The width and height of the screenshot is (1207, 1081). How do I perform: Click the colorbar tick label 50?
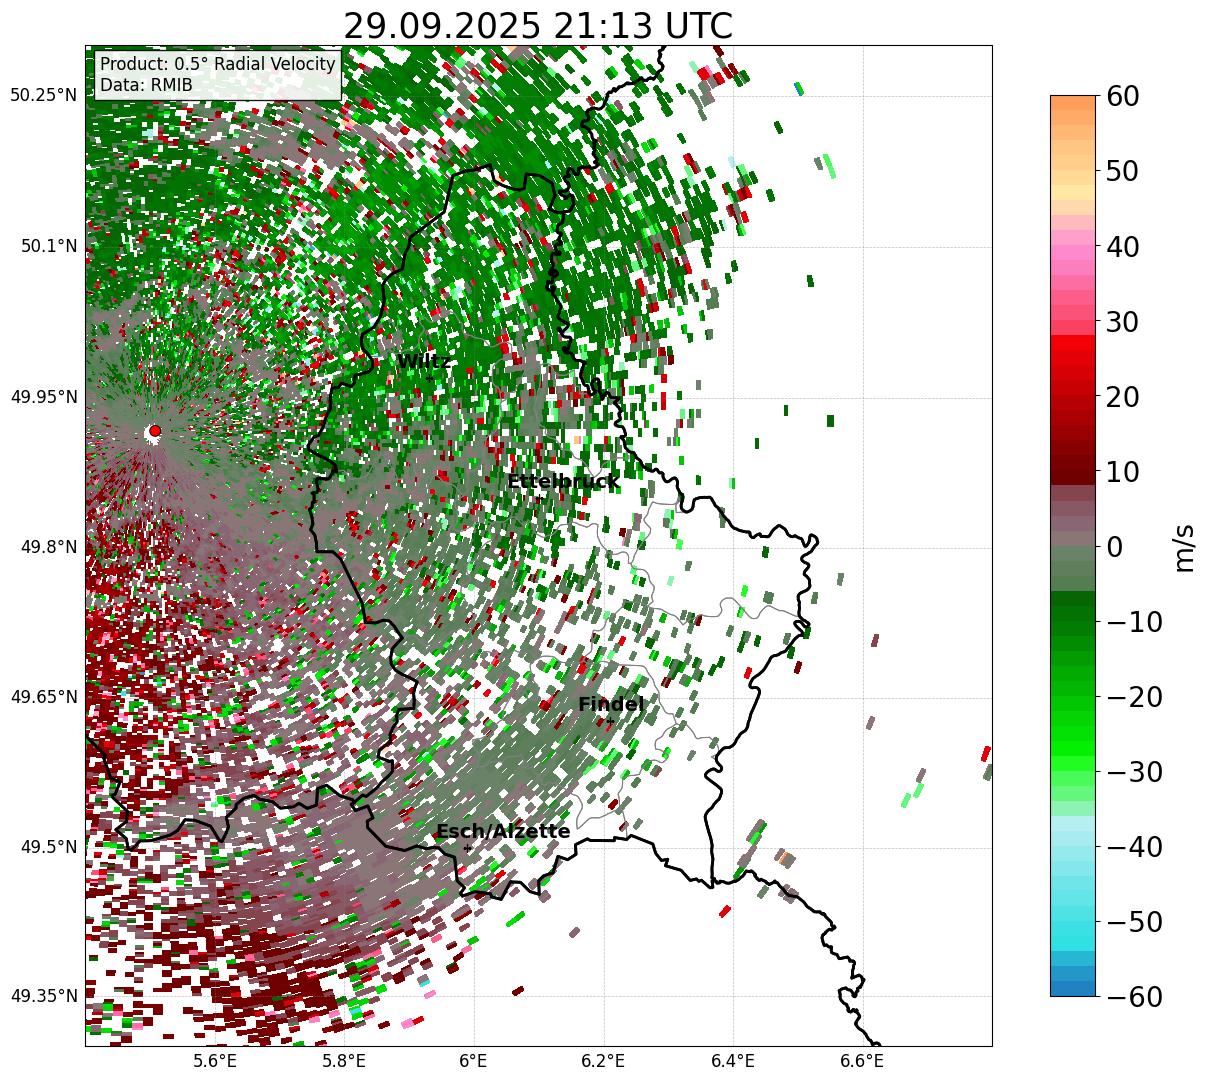[x=1124, y=171]
